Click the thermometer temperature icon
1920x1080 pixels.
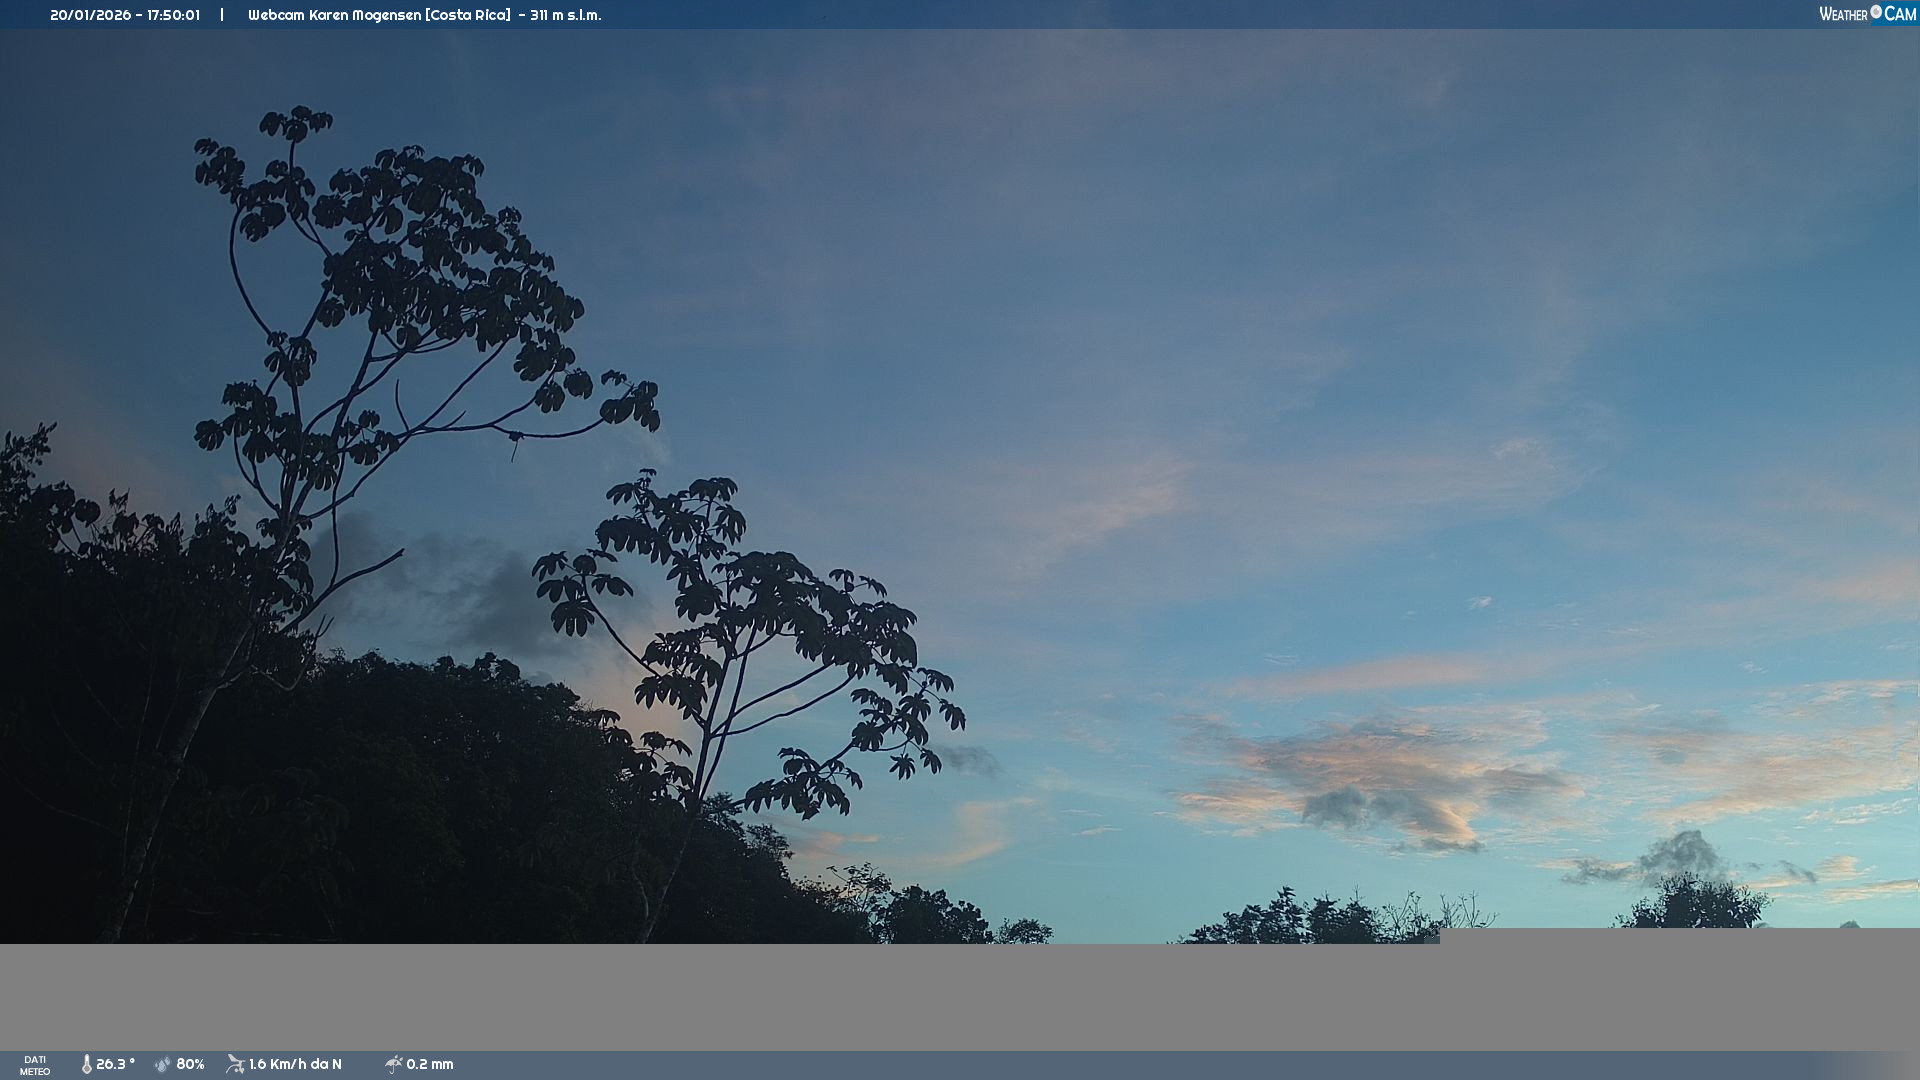tap(86, 1064)
